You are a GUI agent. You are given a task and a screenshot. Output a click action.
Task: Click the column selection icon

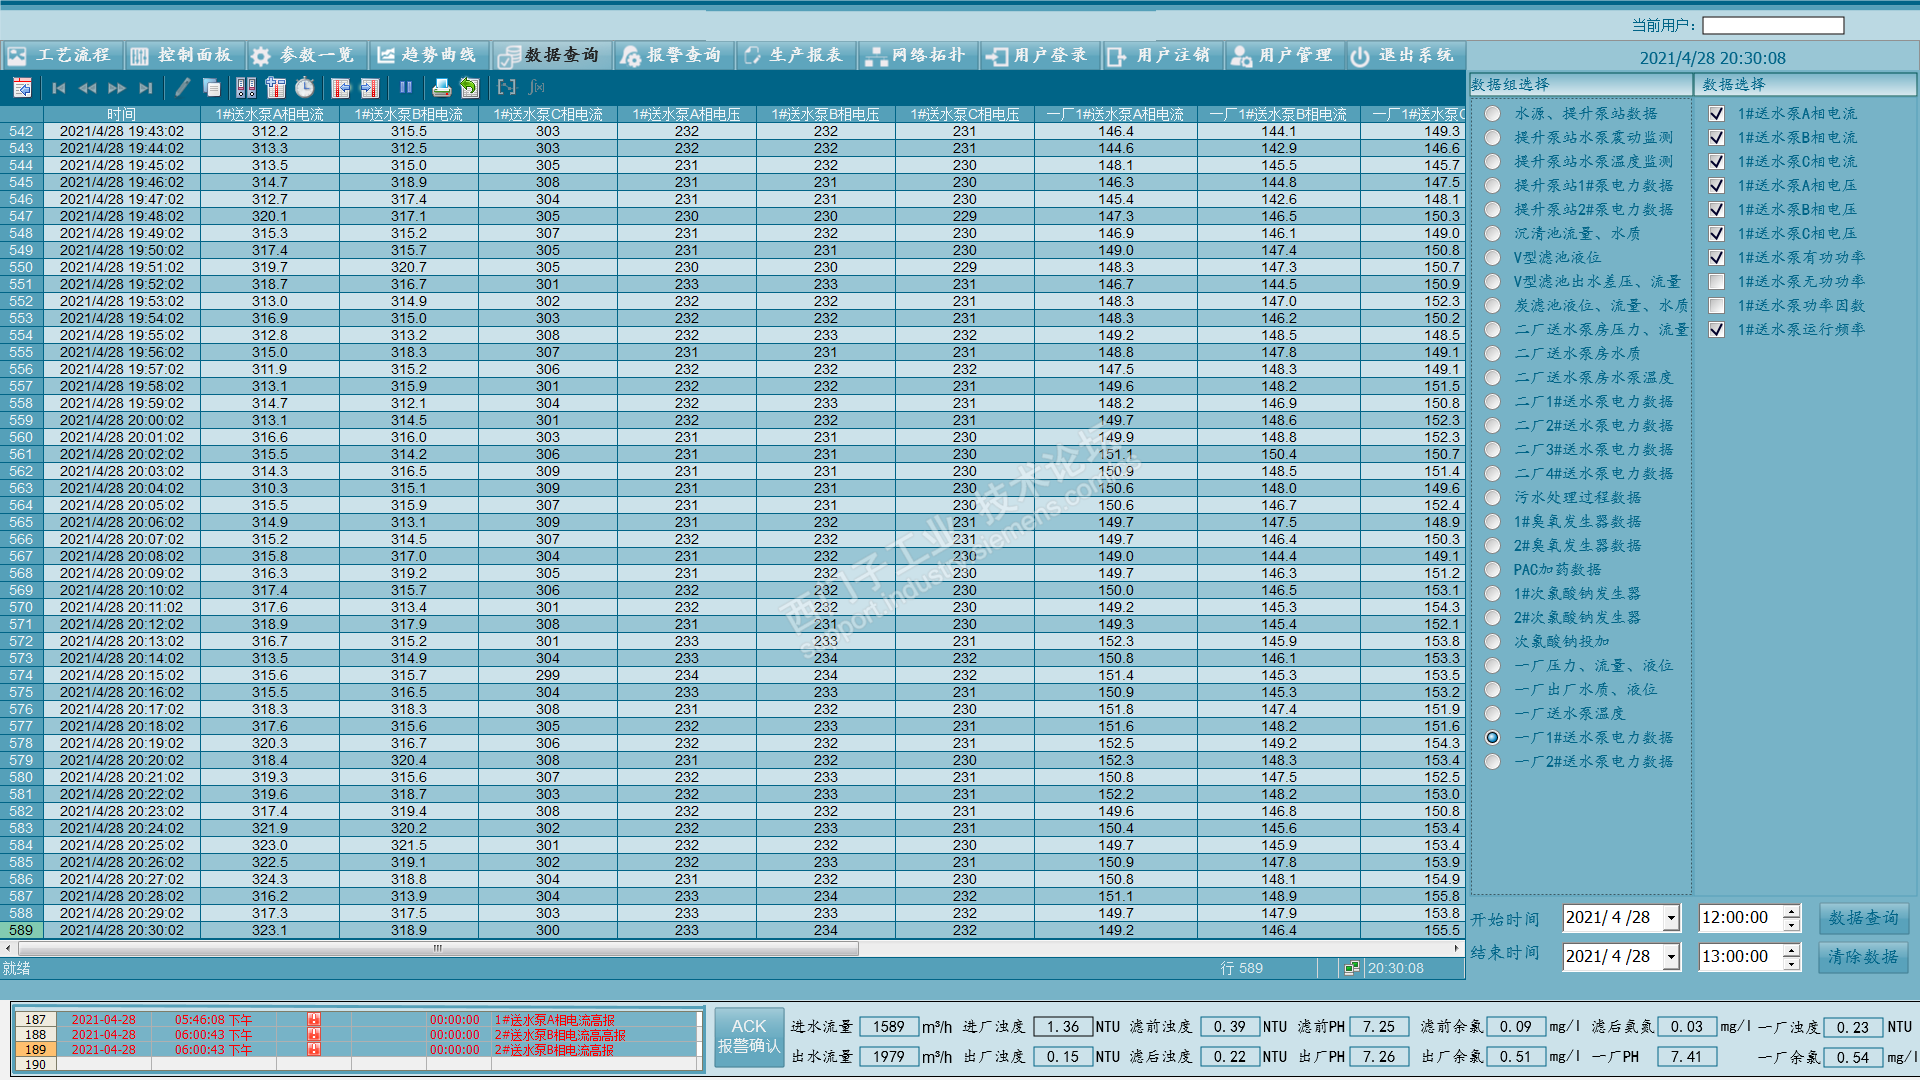point(276,88)
